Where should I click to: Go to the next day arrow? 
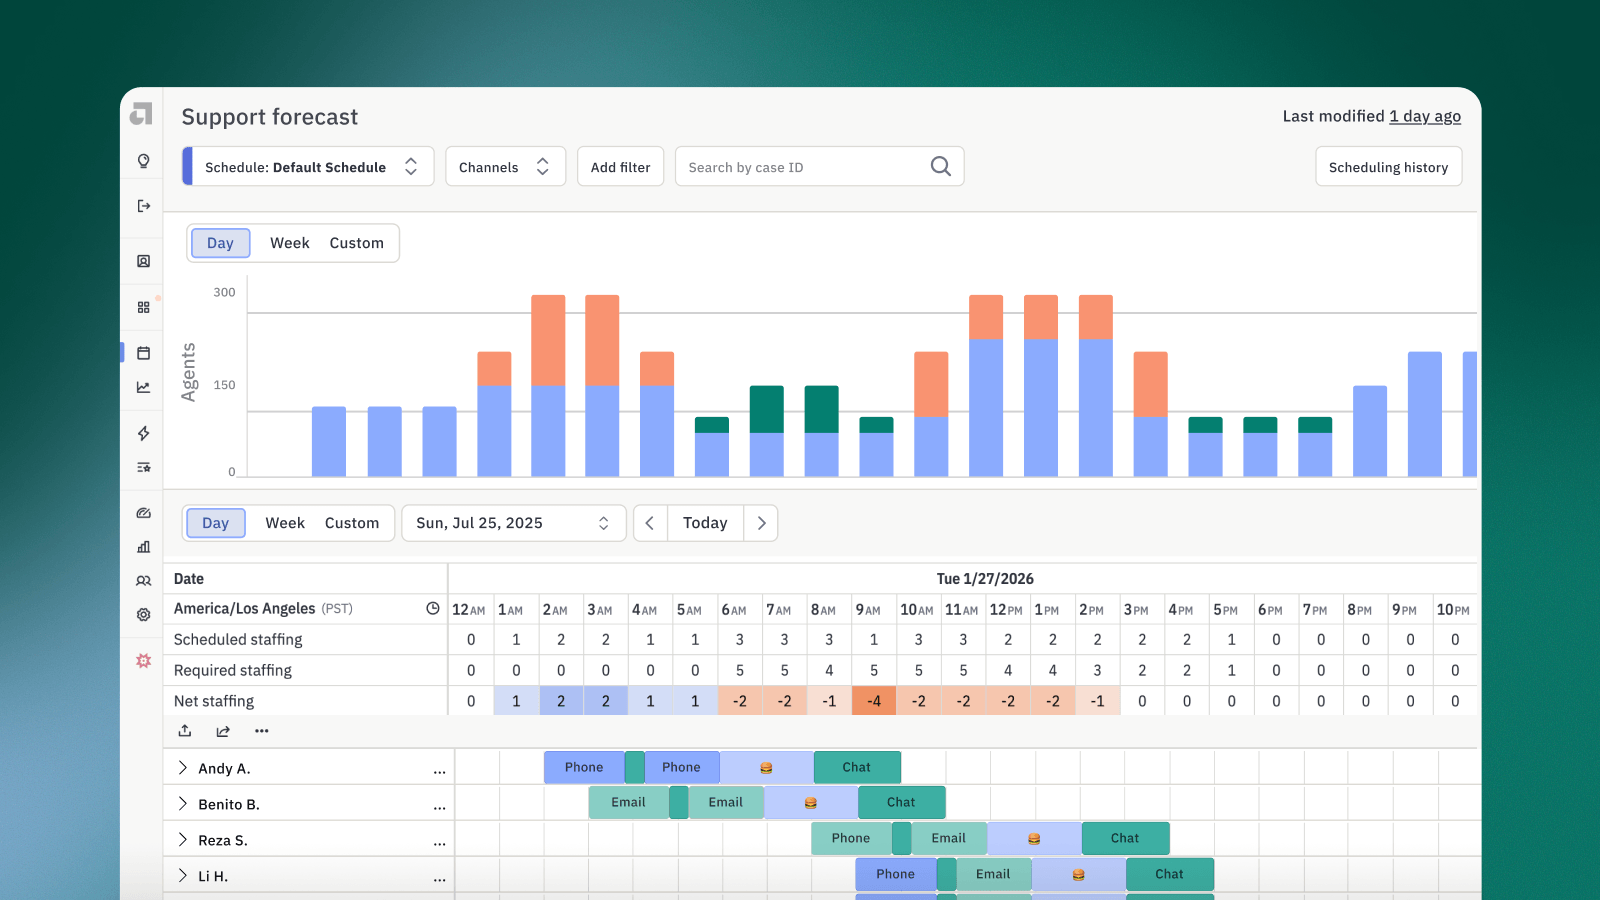pos(761,523)
